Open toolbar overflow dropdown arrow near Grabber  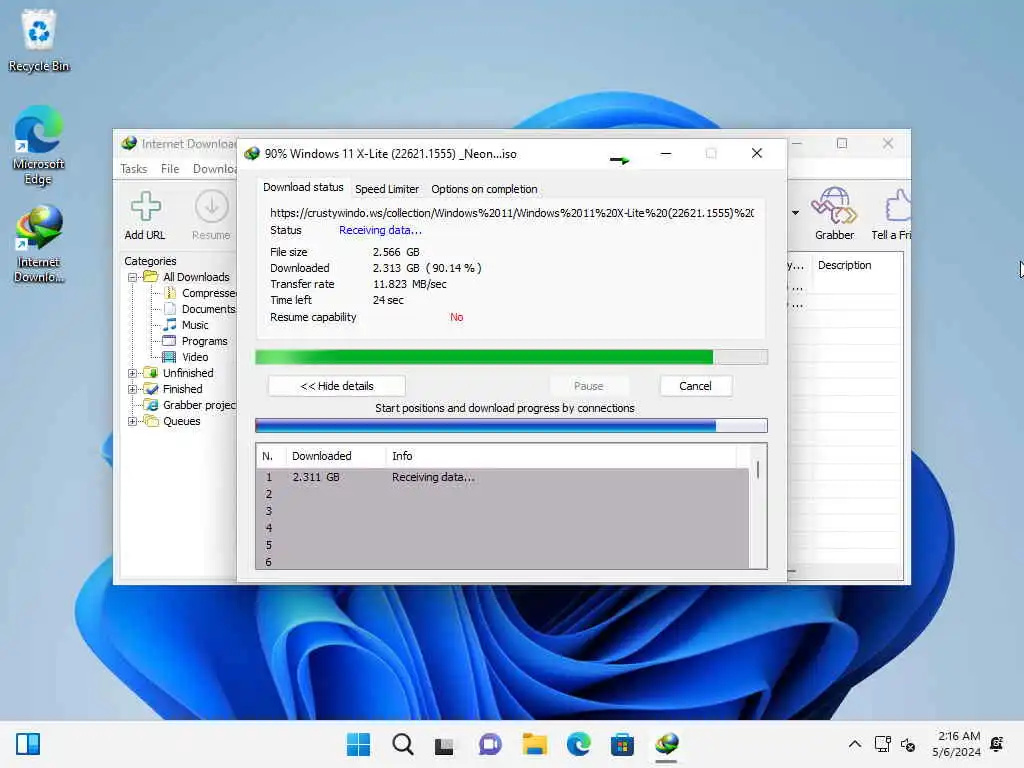click(x=795, y=213)
